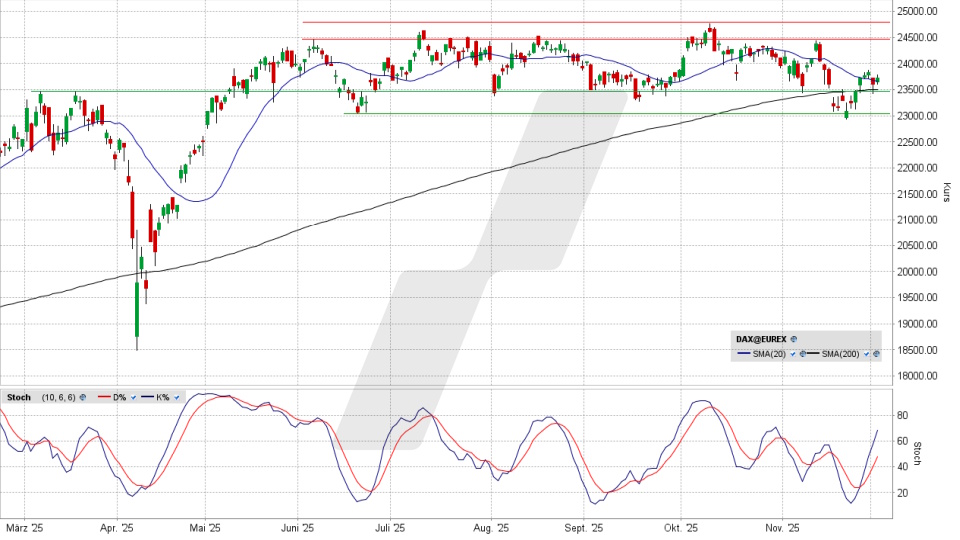Viewport: 960px width, 540px height.
Task: Hide the D% line via its checkmark
Action: point(133,397)
